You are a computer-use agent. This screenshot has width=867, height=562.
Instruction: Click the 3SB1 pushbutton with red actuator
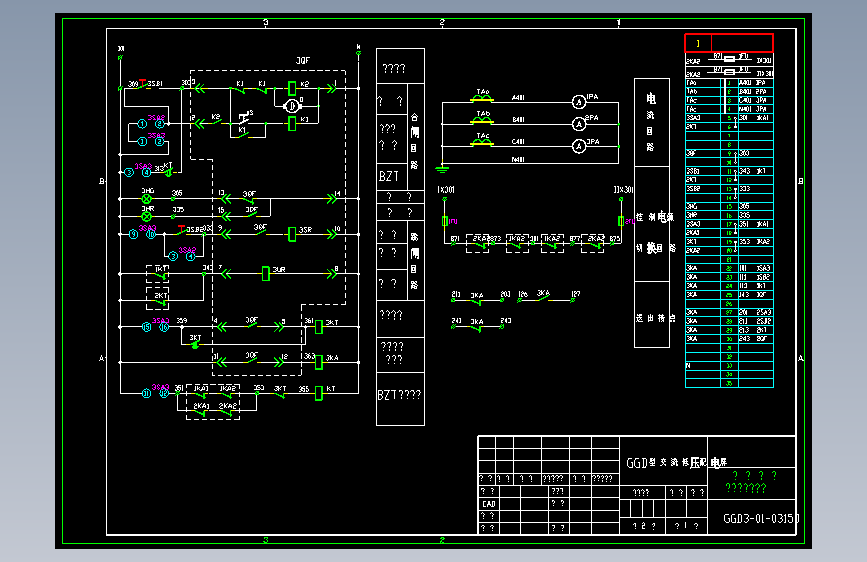[x=143, y=85]
